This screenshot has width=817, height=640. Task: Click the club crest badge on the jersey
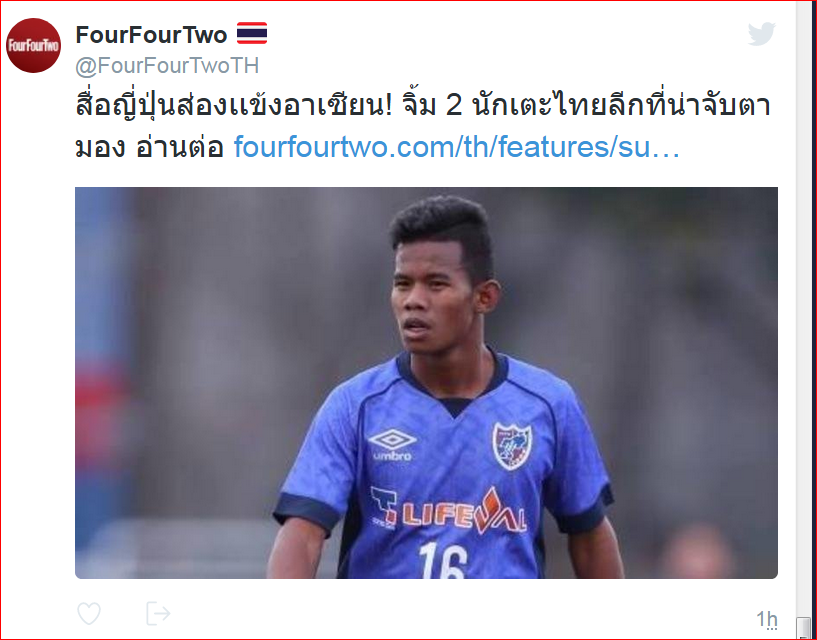512,446
